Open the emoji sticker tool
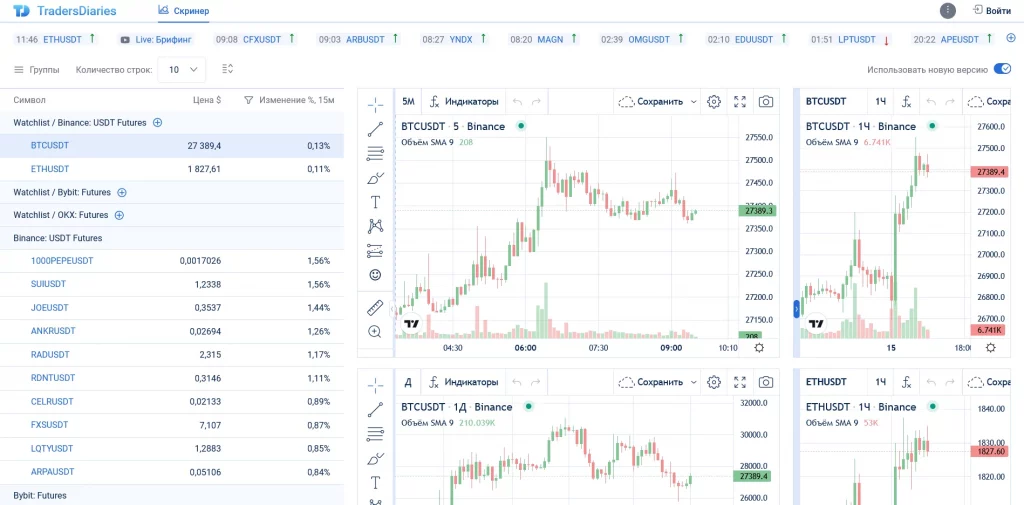This screenshot has height=505, width=1024. 375,275
